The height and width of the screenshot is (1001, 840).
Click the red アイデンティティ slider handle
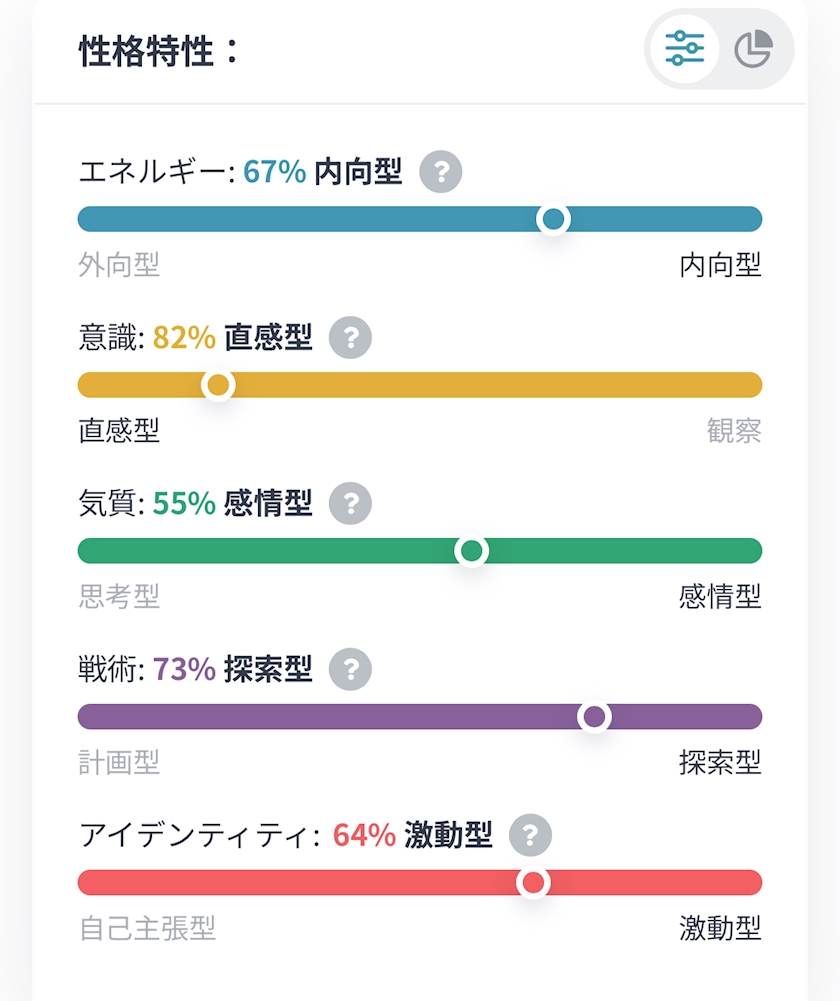pos(533,883)
